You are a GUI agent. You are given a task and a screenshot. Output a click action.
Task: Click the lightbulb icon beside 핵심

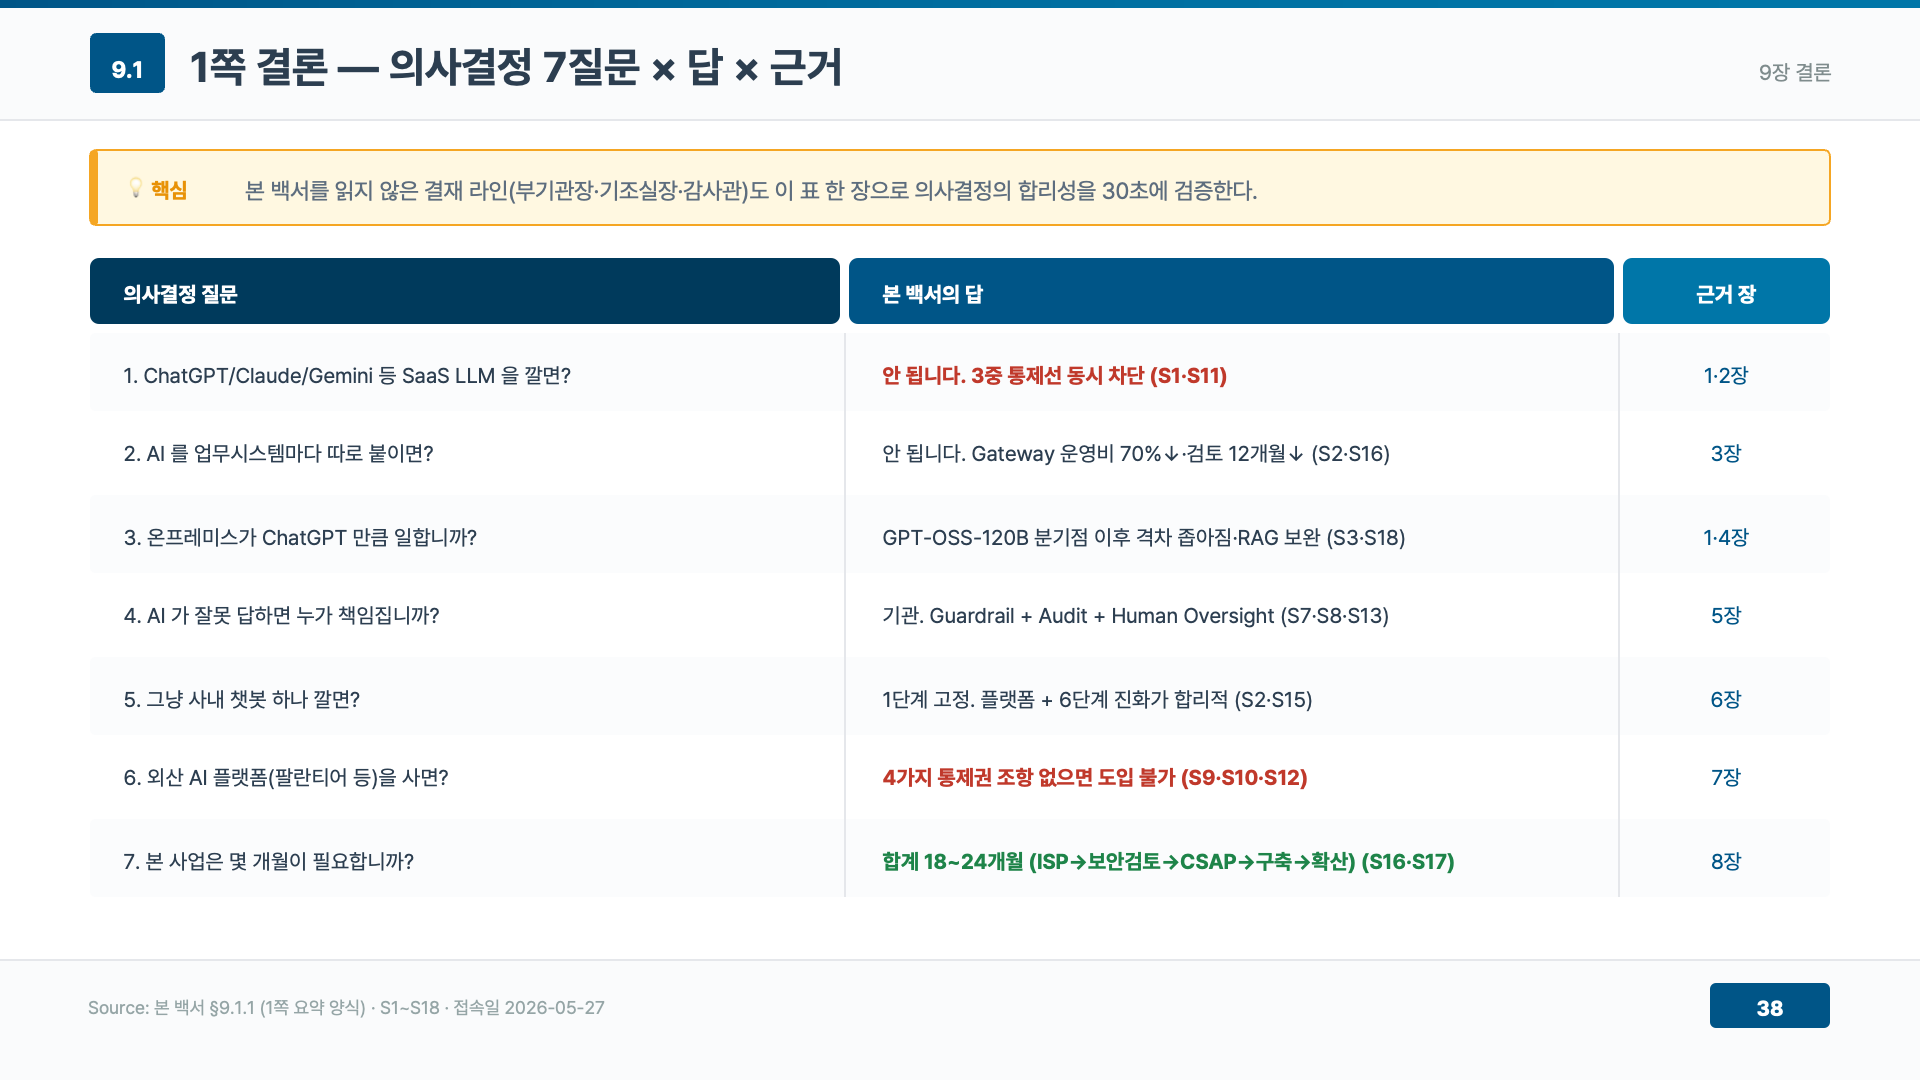pyautogui.click(x=136, y=189)
